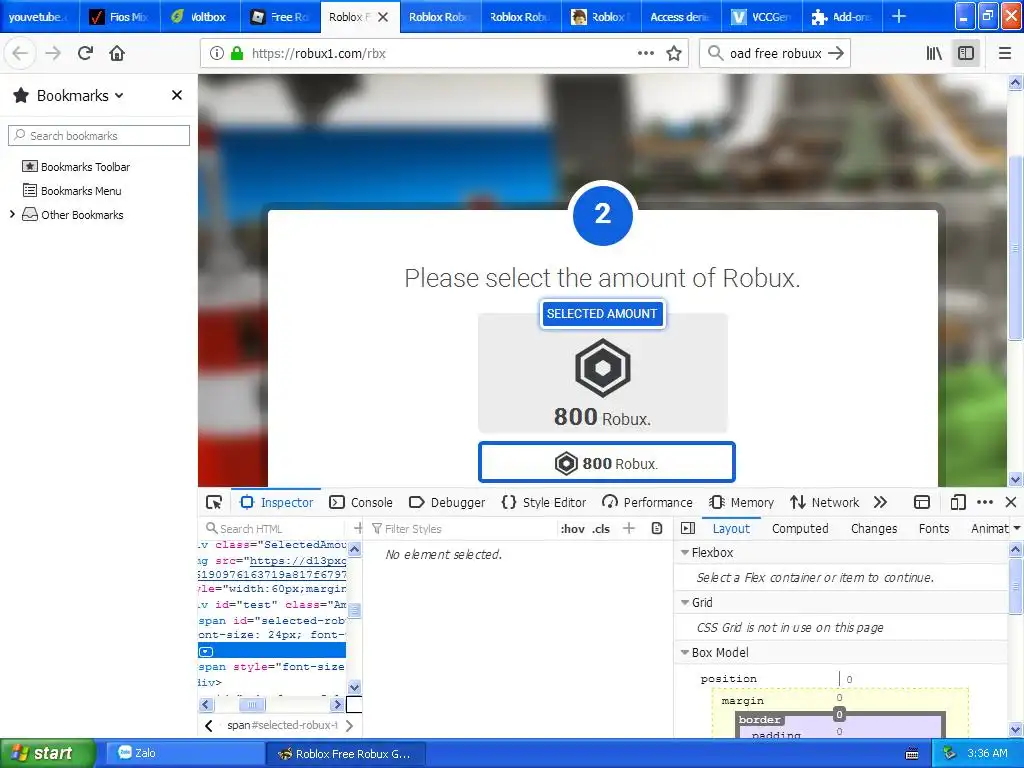
Task: Switch to the Computed sidebar tab
Action: point(800,528)
